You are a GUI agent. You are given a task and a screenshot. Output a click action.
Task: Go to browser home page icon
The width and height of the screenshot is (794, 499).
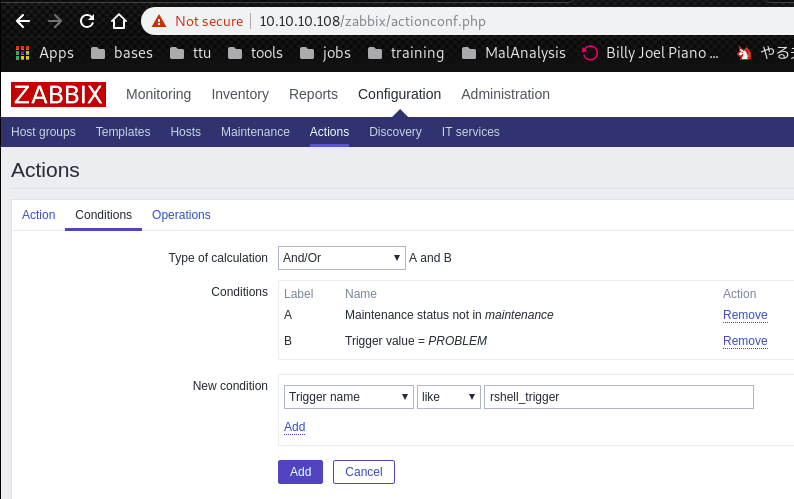click(119, 20)
